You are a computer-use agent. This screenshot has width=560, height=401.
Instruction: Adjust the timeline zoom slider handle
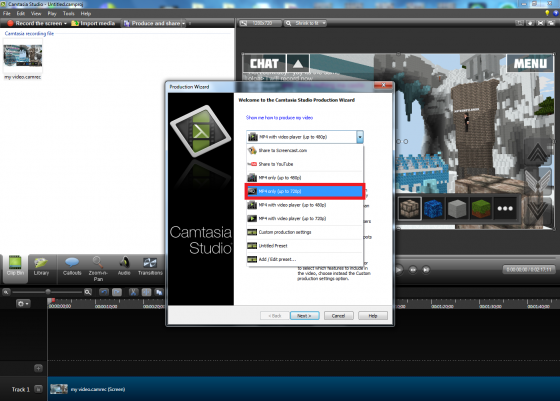point(48,292)
